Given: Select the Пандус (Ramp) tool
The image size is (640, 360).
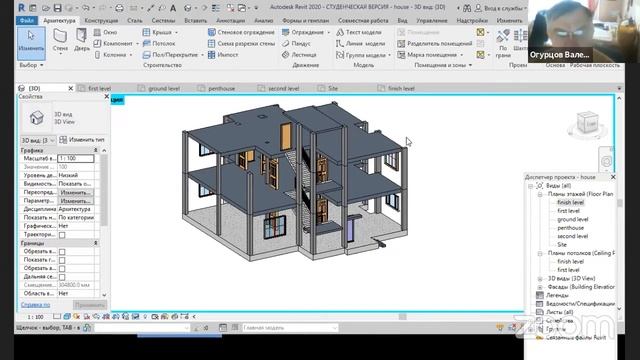Looking at the screenshot, I should tap(297, 43).
